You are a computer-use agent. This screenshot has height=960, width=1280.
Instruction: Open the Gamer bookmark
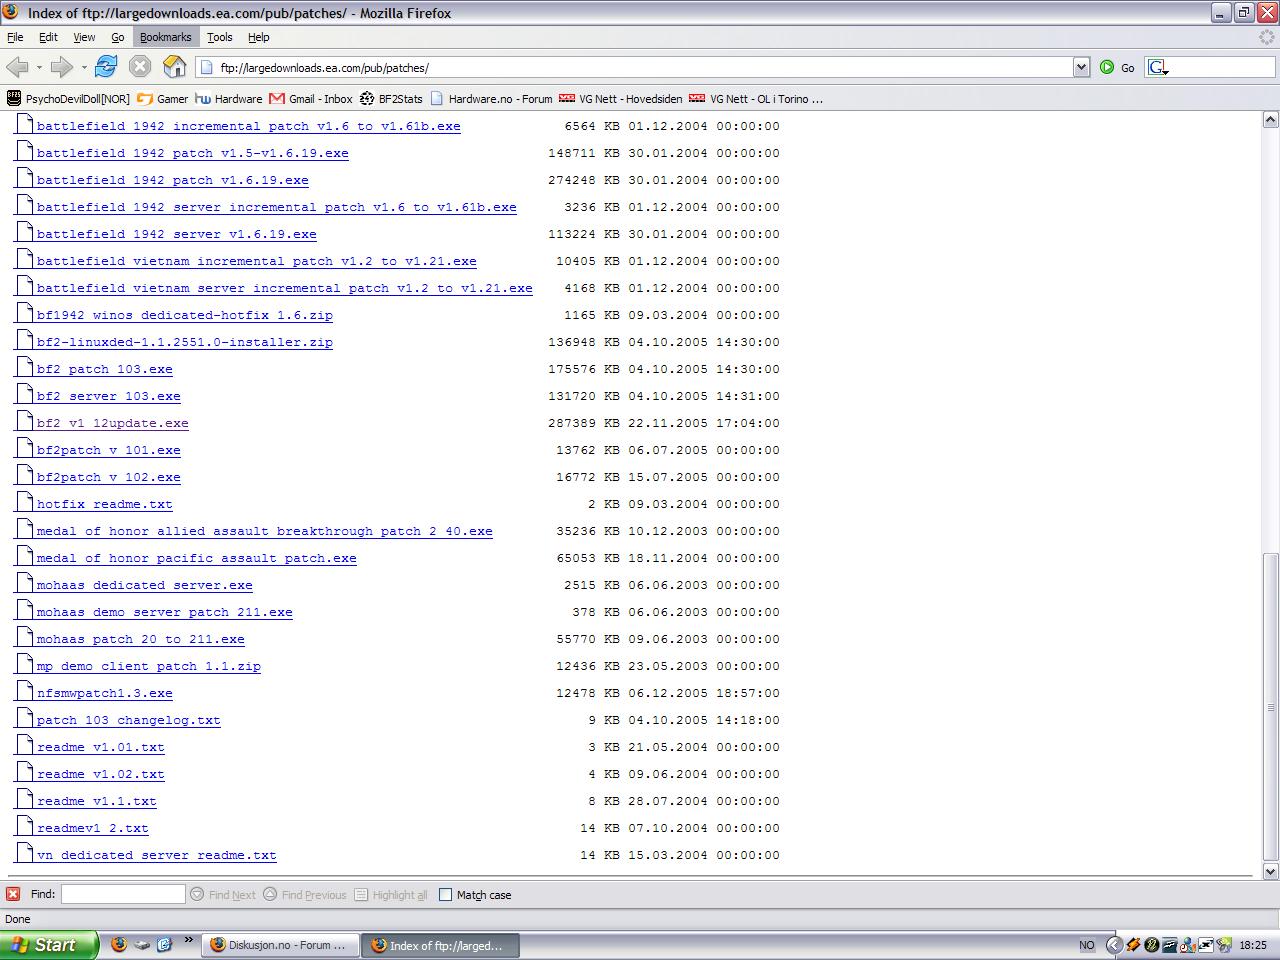[163, 99]
